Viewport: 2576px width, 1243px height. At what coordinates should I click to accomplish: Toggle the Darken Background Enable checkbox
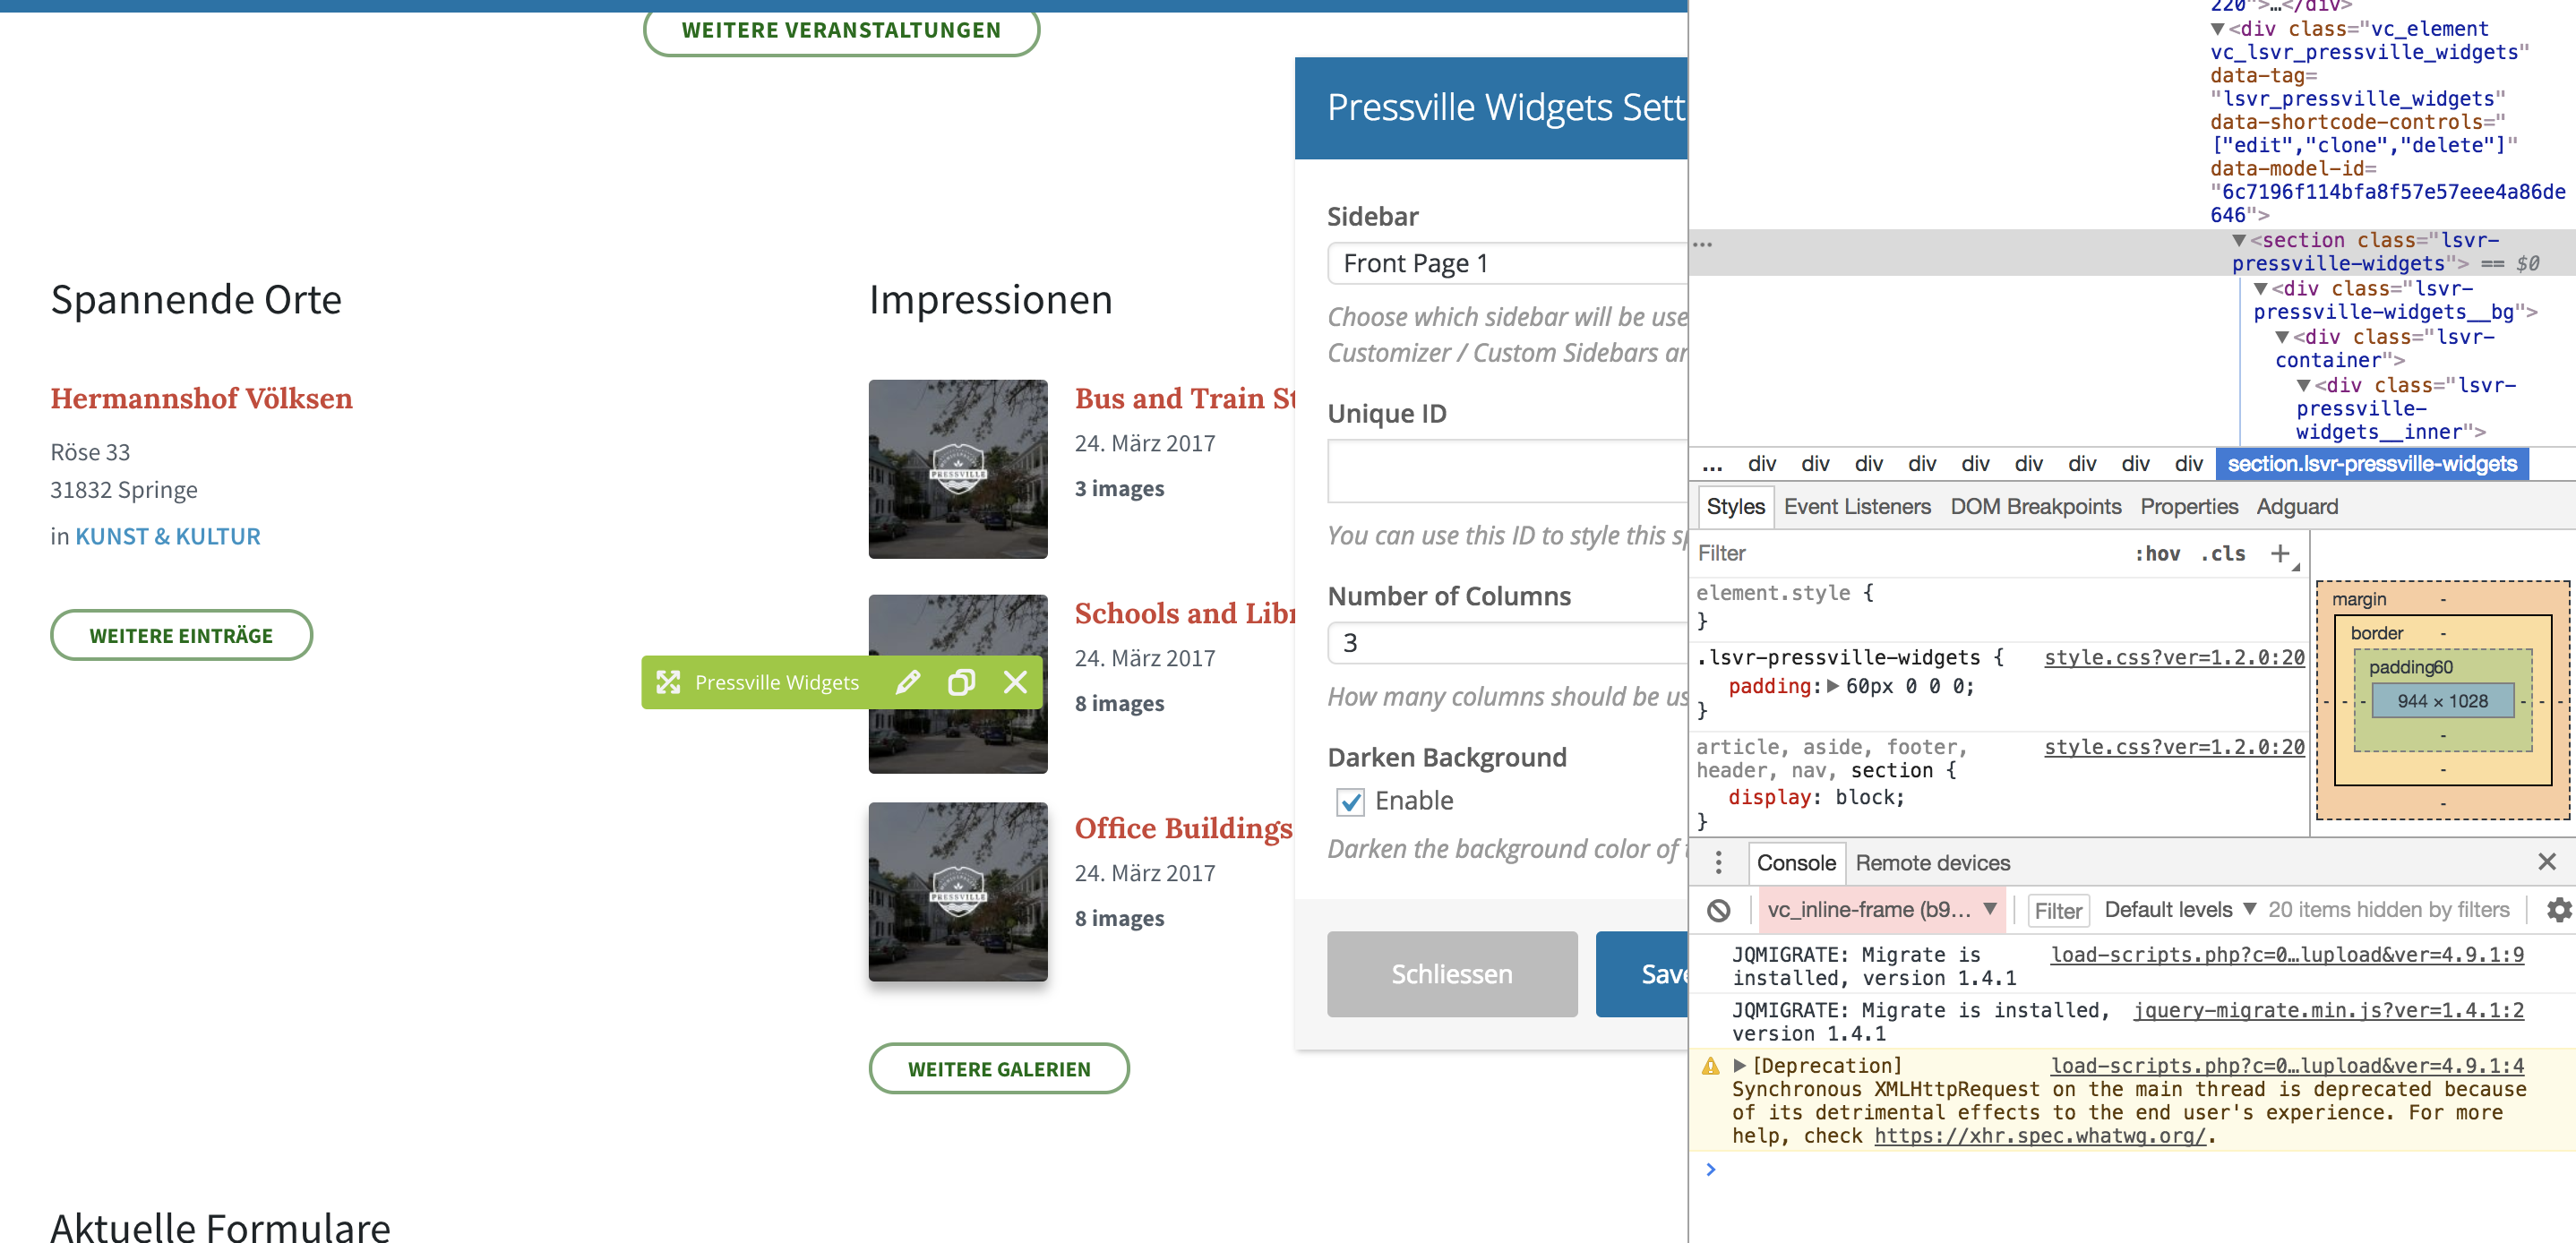(1350, 801)
